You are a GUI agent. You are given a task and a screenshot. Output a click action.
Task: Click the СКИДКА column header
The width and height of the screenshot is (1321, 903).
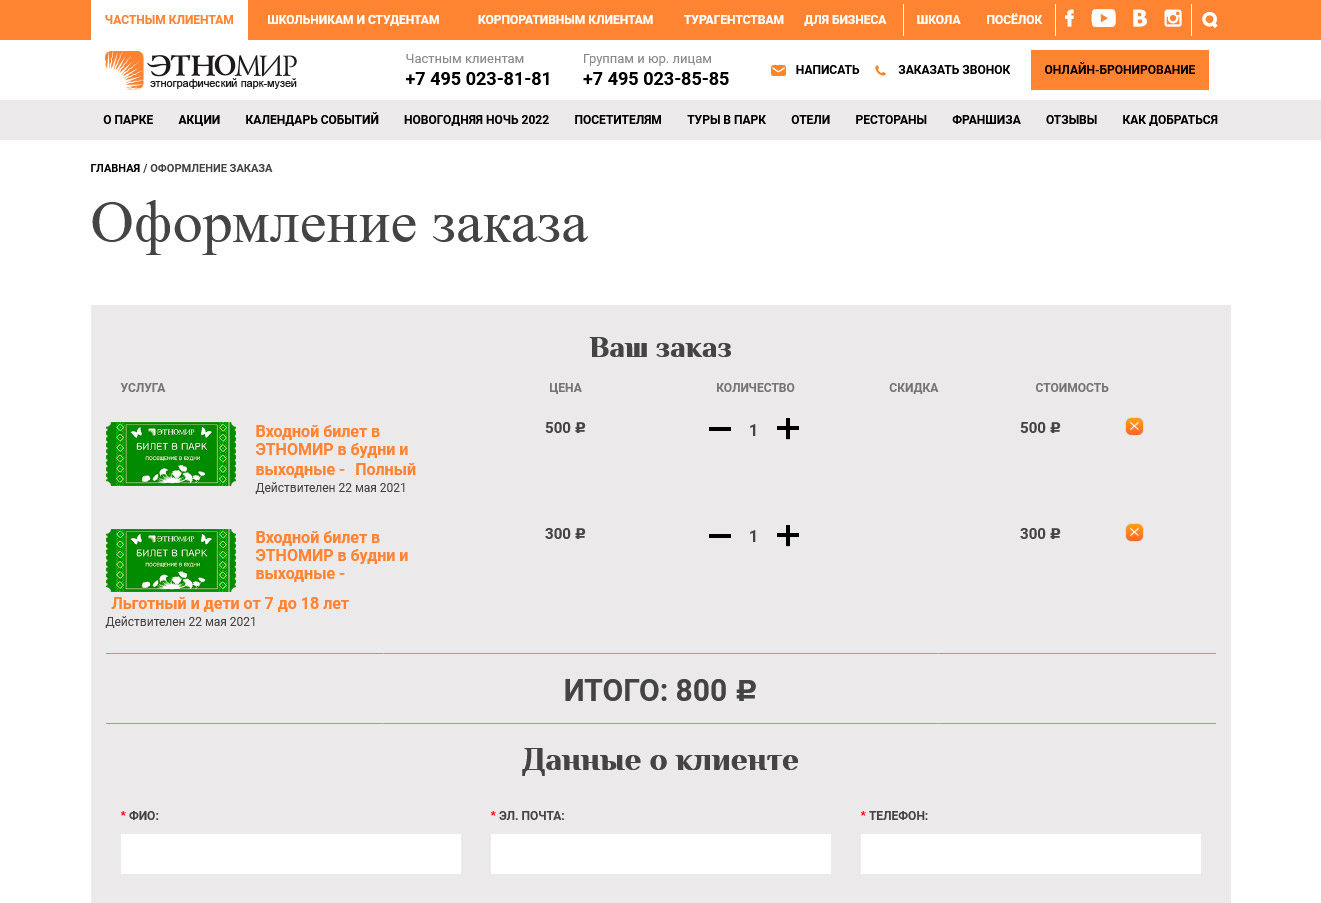913,388
